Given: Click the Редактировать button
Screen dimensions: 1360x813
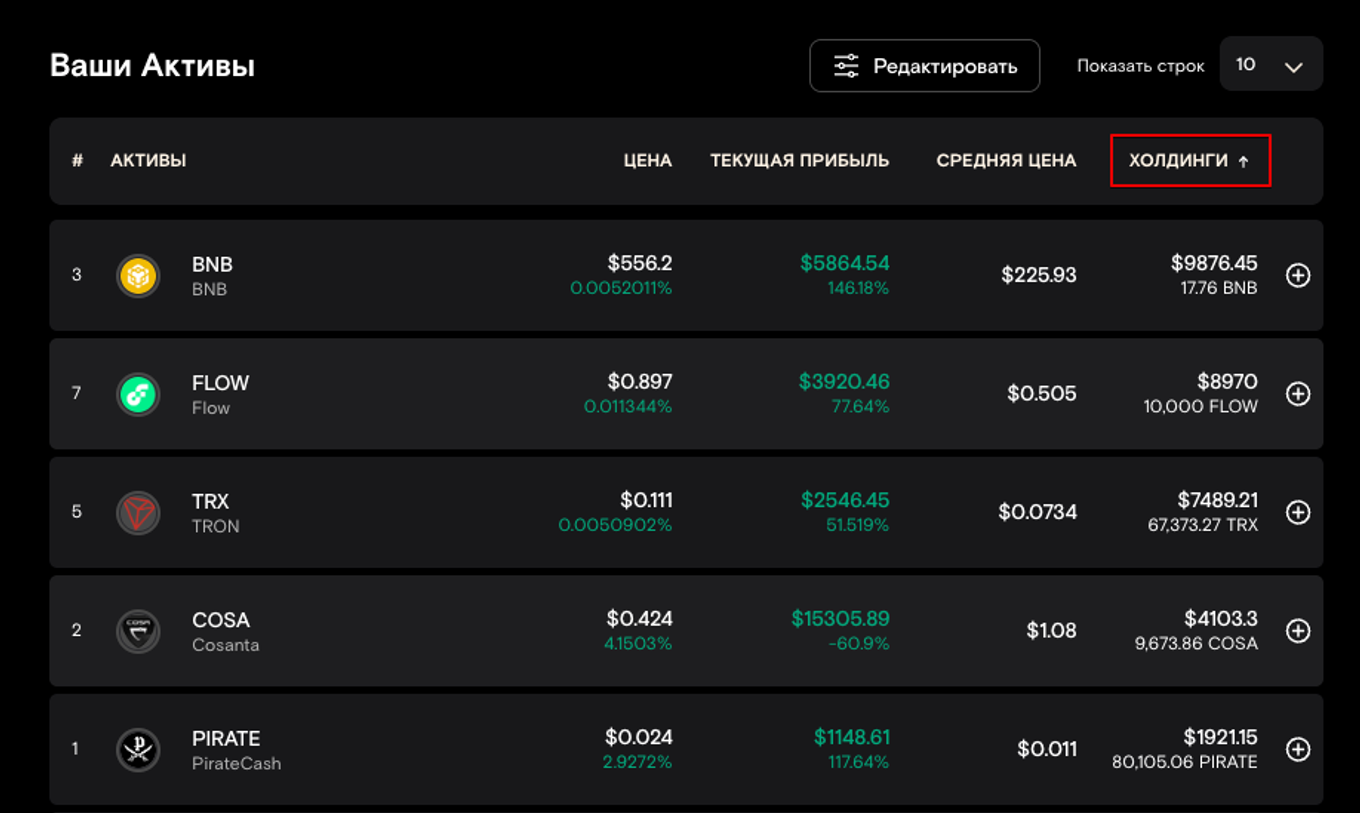Looking at the screenshot, I should [924, 66].
